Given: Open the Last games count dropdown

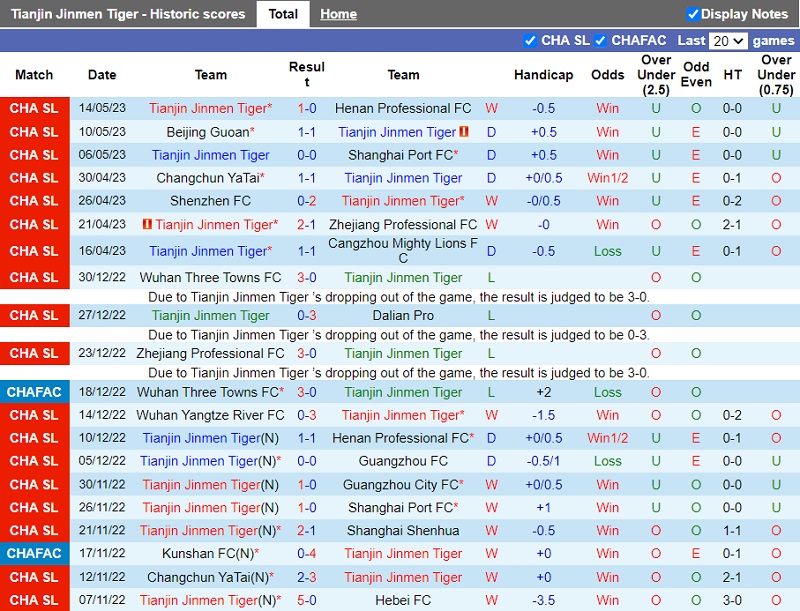Looking at the screenshot, I should (727, 41).
